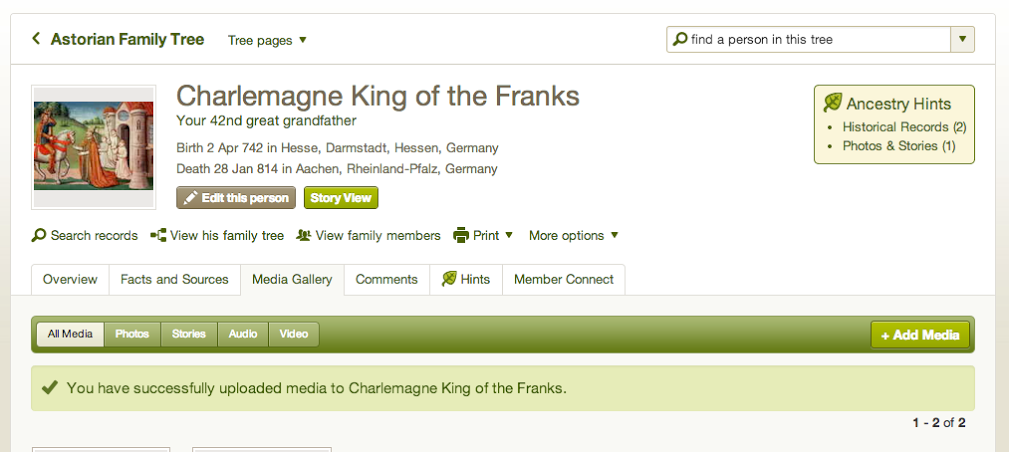This screenshot has height=452, width=1009.
Task: Open the Comments tab
Action: click(386, 279)
